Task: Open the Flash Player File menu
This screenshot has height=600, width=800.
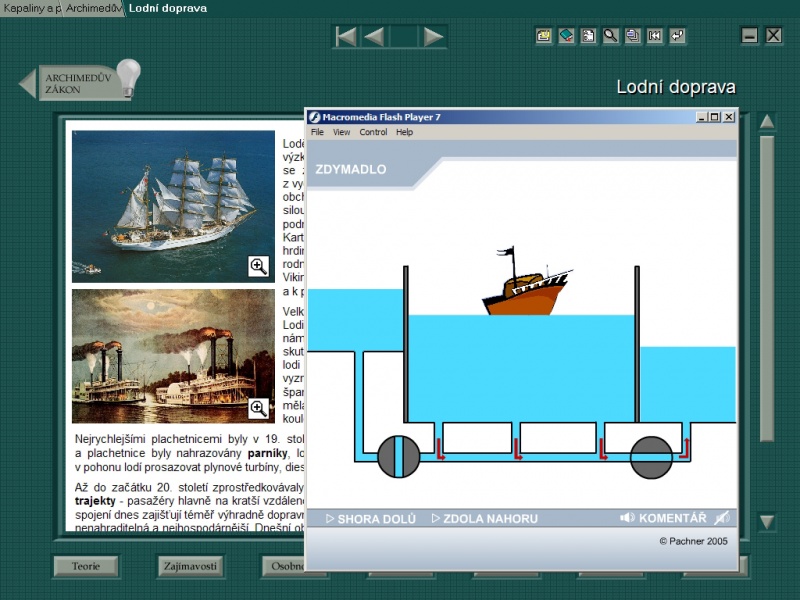Action: [317, 132]
